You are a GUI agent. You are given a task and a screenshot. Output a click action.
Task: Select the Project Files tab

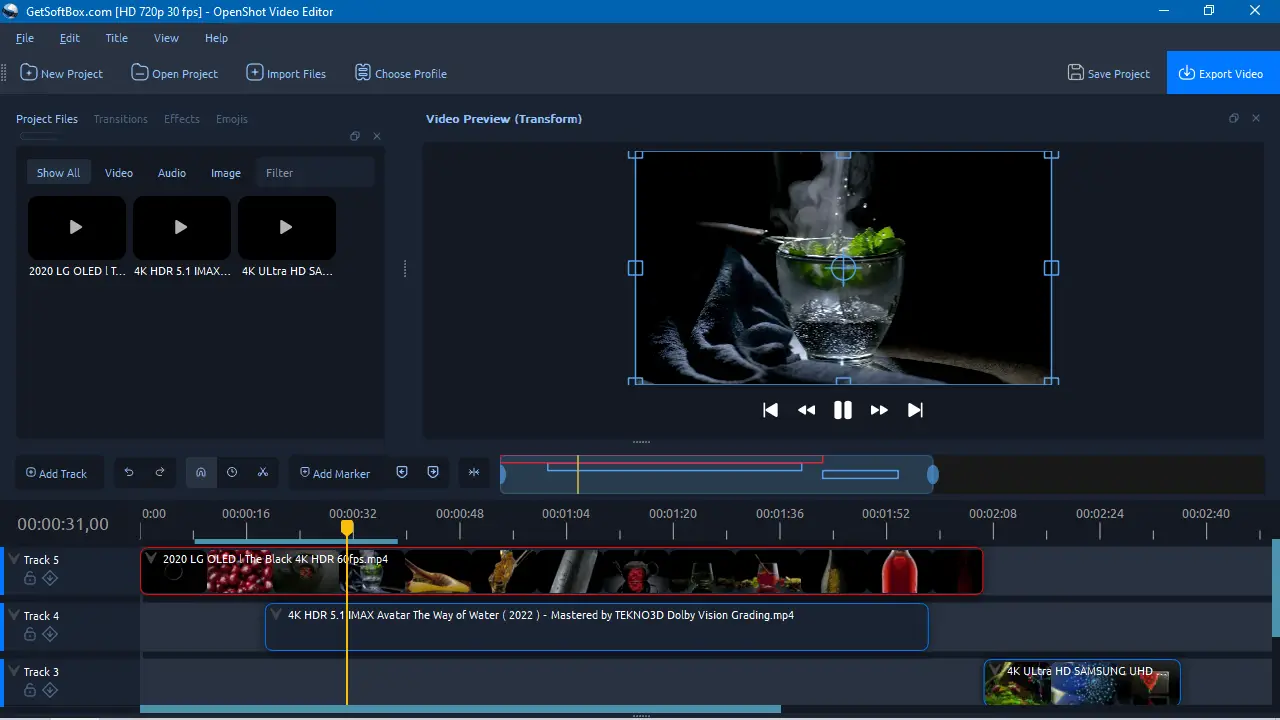pyautogui.click(x=47, y=119)
